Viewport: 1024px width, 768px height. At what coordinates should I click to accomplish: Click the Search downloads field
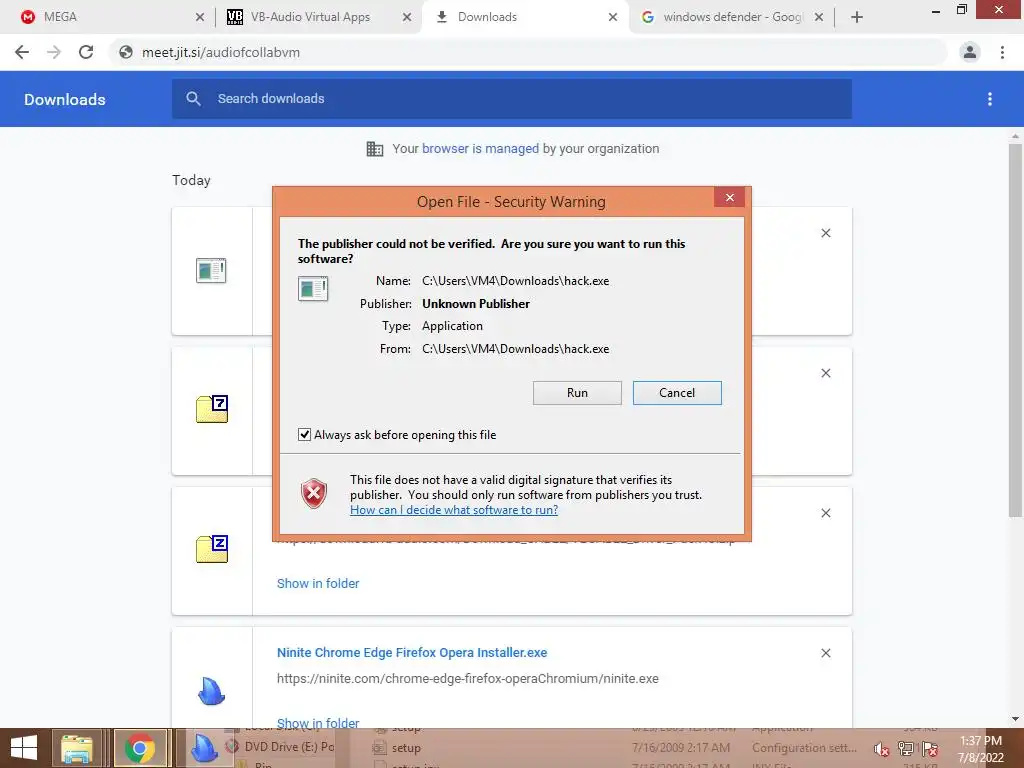512,99
